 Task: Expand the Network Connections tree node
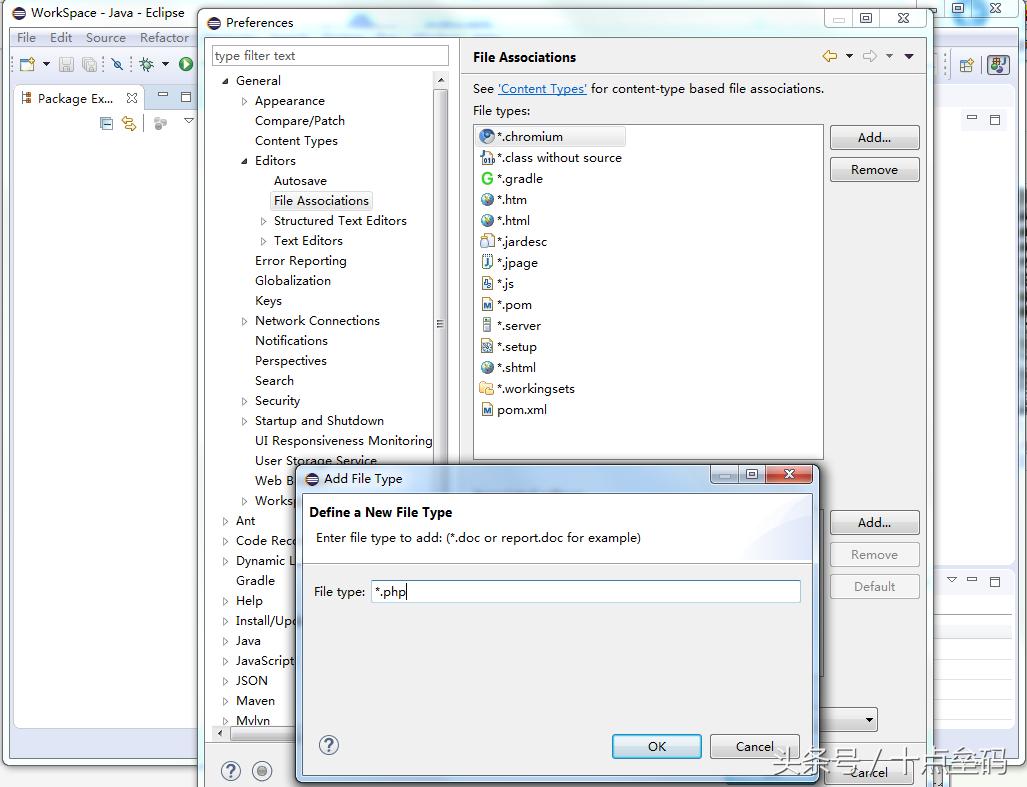(245, 321)
